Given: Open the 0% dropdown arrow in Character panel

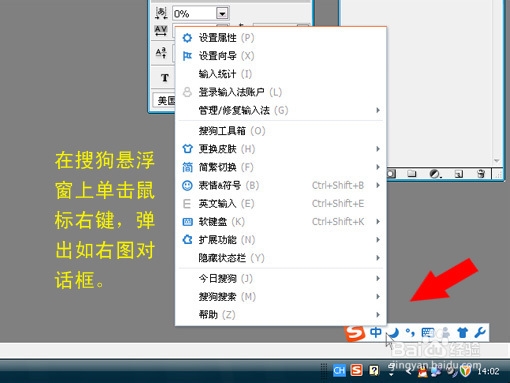Looking at the screenshot, I should (x=222, y=14).
